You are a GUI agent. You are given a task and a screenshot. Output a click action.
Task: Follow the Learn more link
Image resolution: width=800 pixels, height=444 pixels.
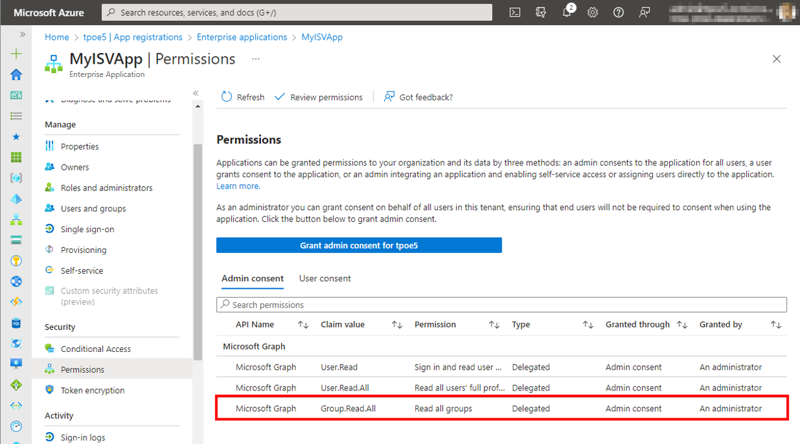point(238,186)
